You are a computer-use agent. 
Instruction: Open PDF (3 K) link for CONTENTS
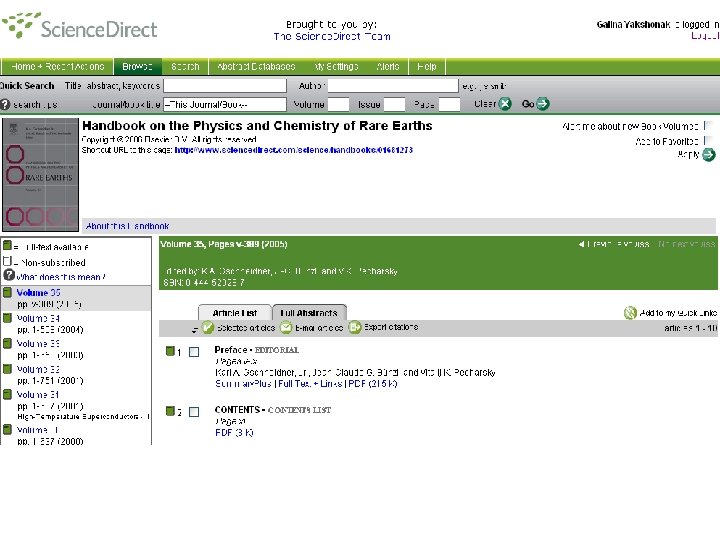pyautogui.click(x=234, y=432)
